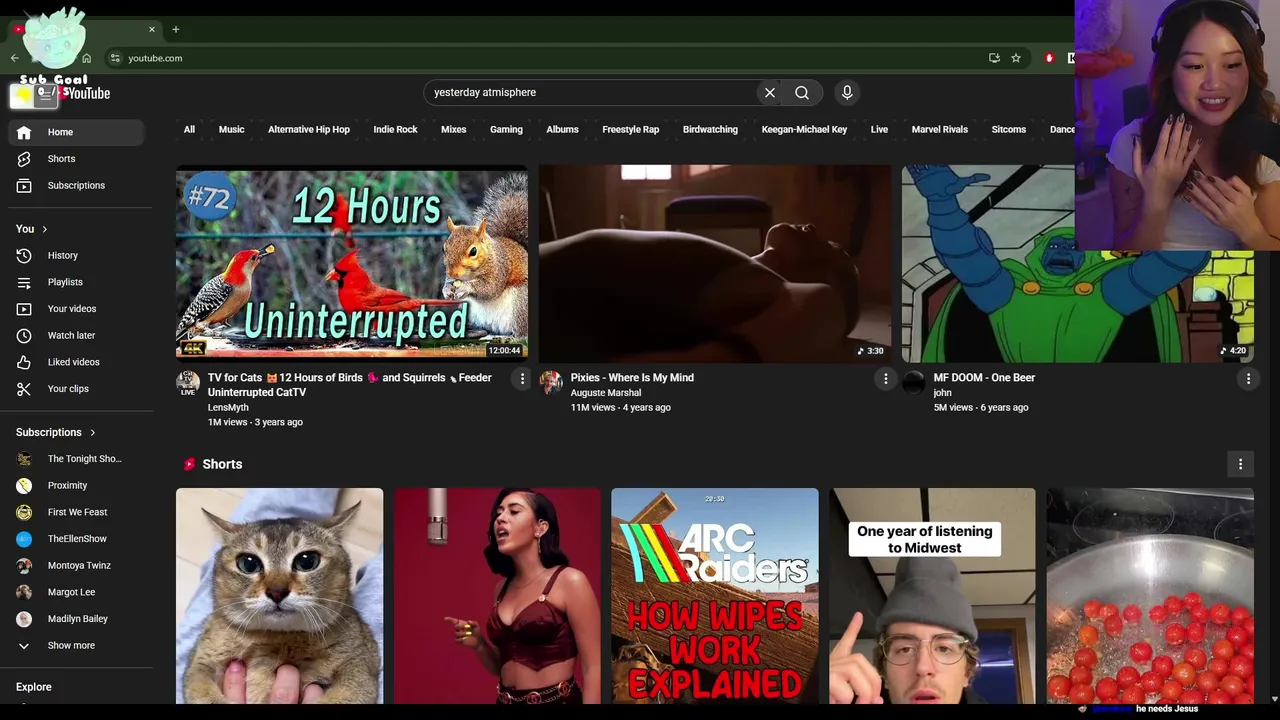Open the Home sidebar item
This screenshot has width=1280, height=720.
[77, 132]
